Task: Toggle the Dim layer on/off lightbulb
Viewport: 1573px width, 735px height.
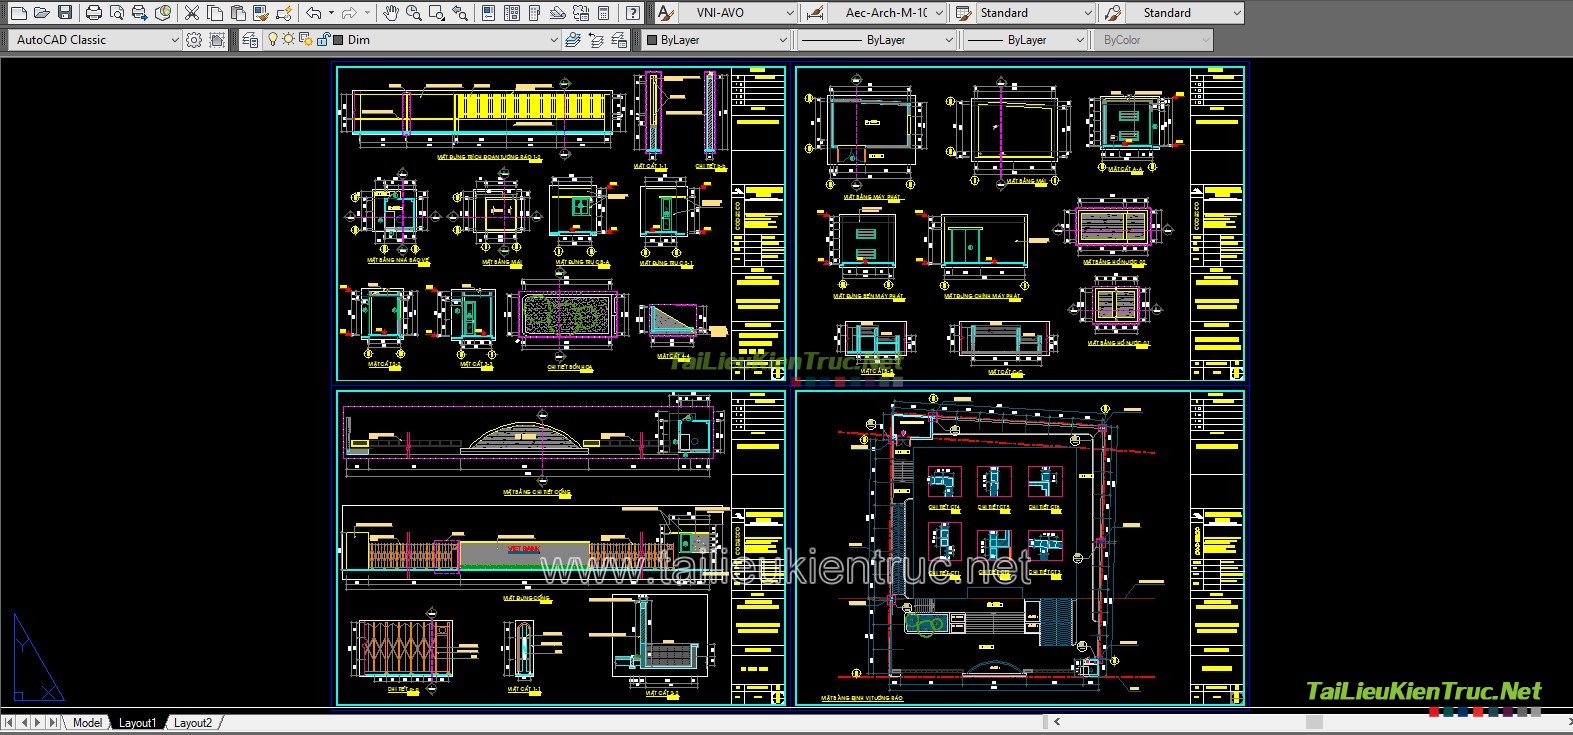Action: [273, 40]
